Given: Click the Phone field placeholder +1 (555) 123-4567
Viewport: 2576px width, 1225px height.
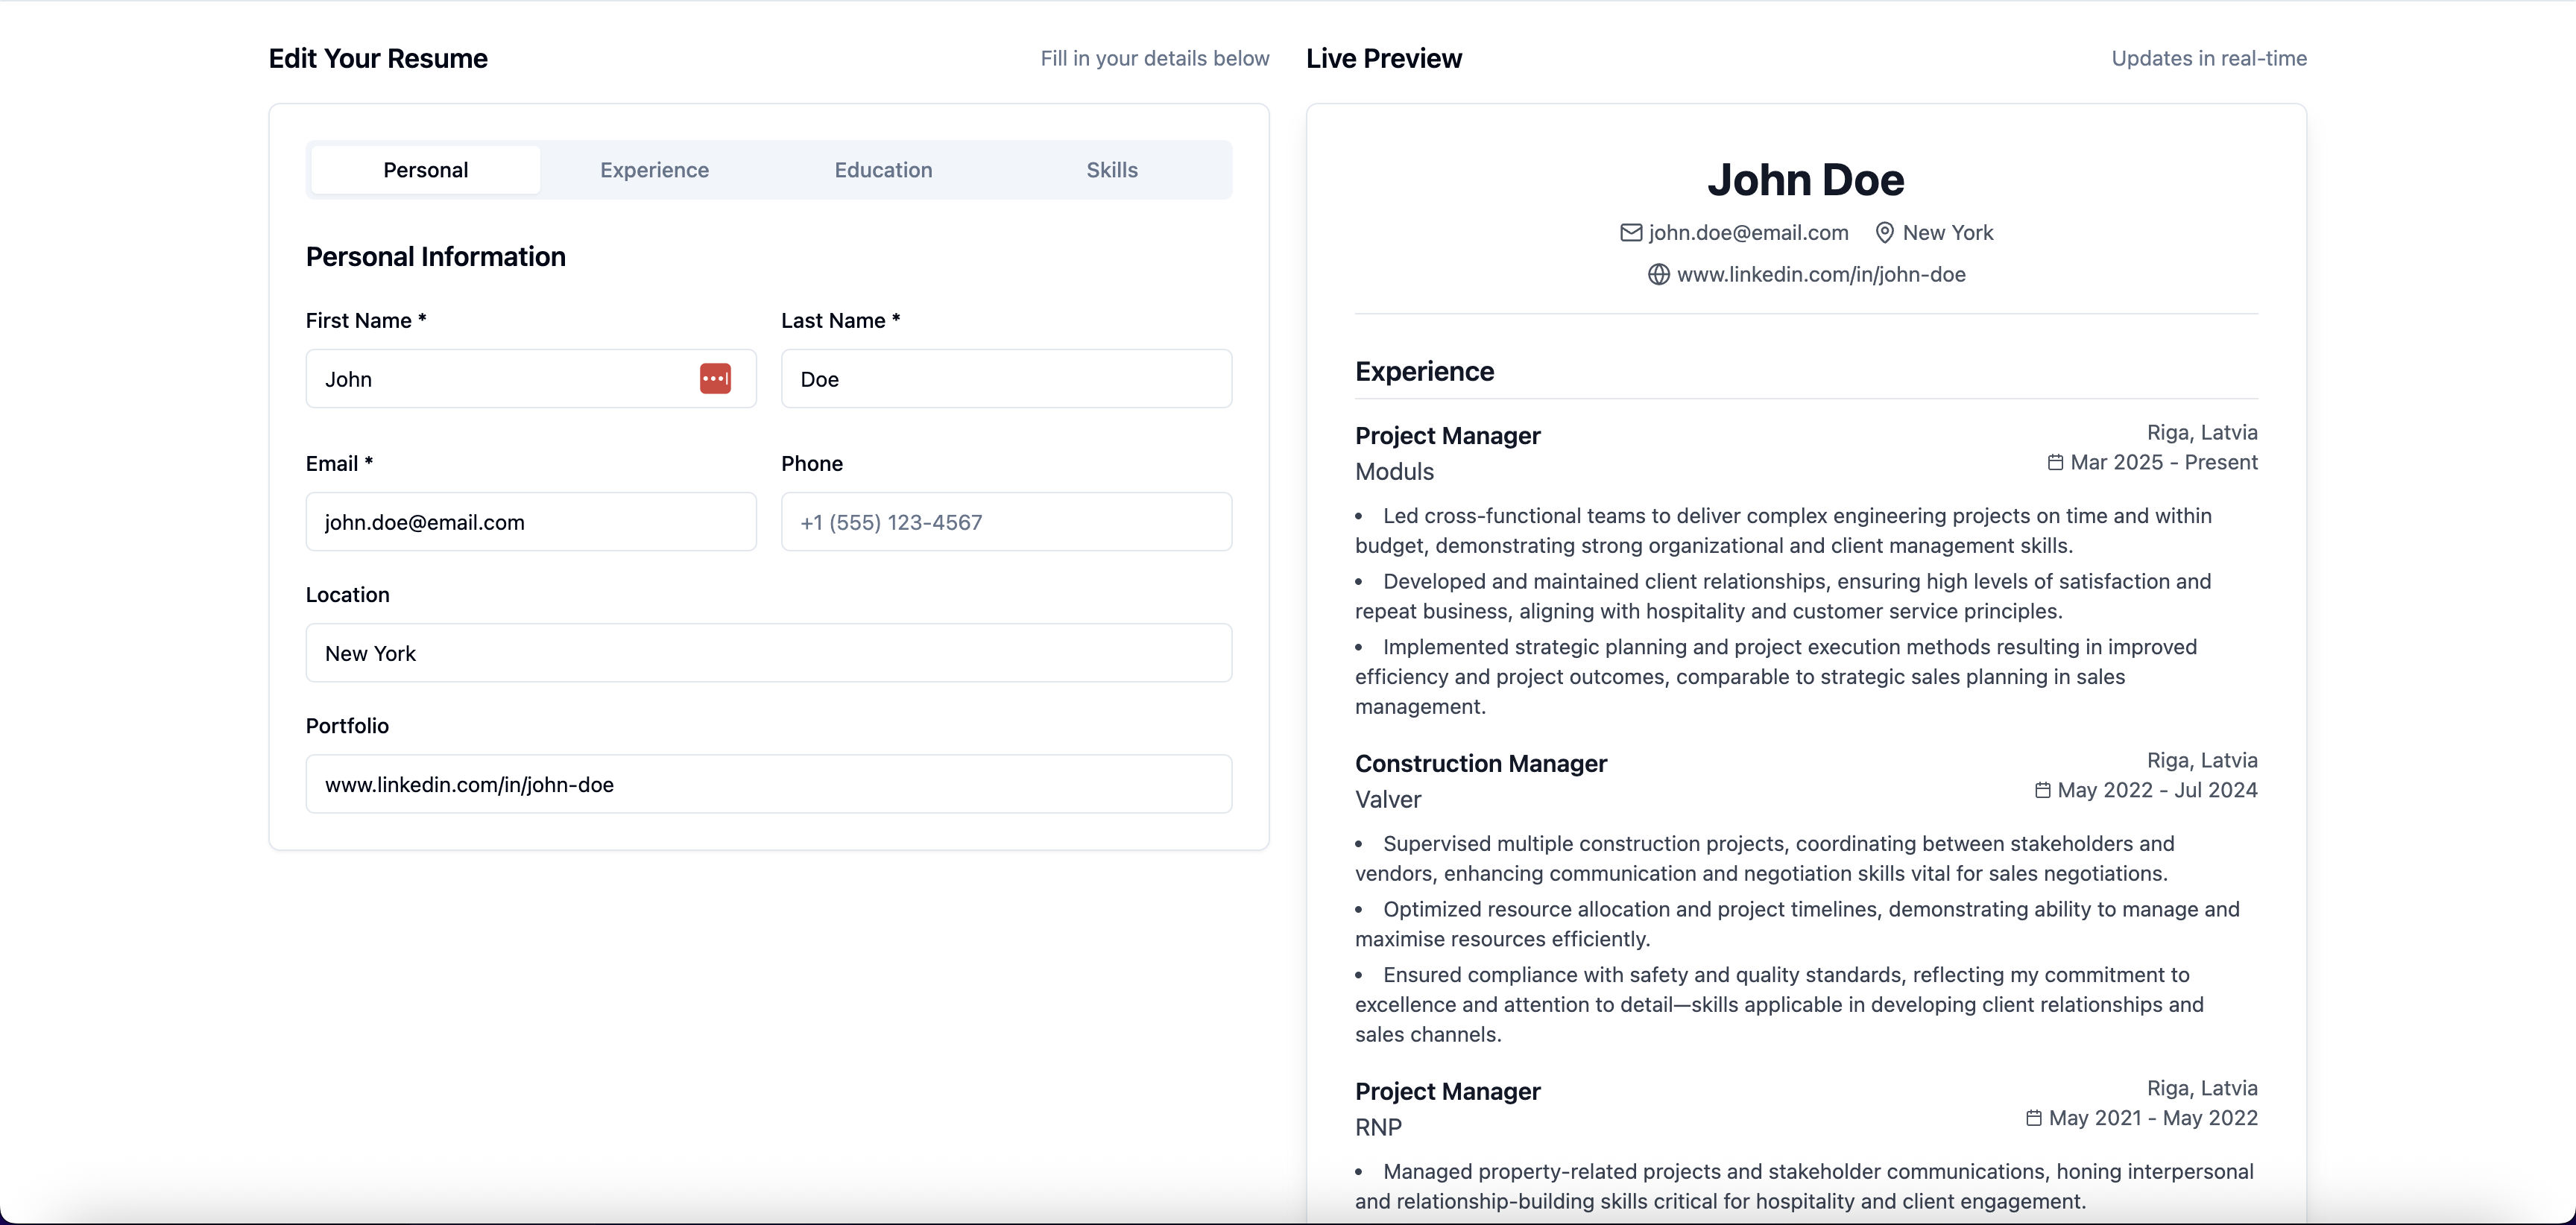Looking at the screenshot, I should click(x=1006, y=521).
